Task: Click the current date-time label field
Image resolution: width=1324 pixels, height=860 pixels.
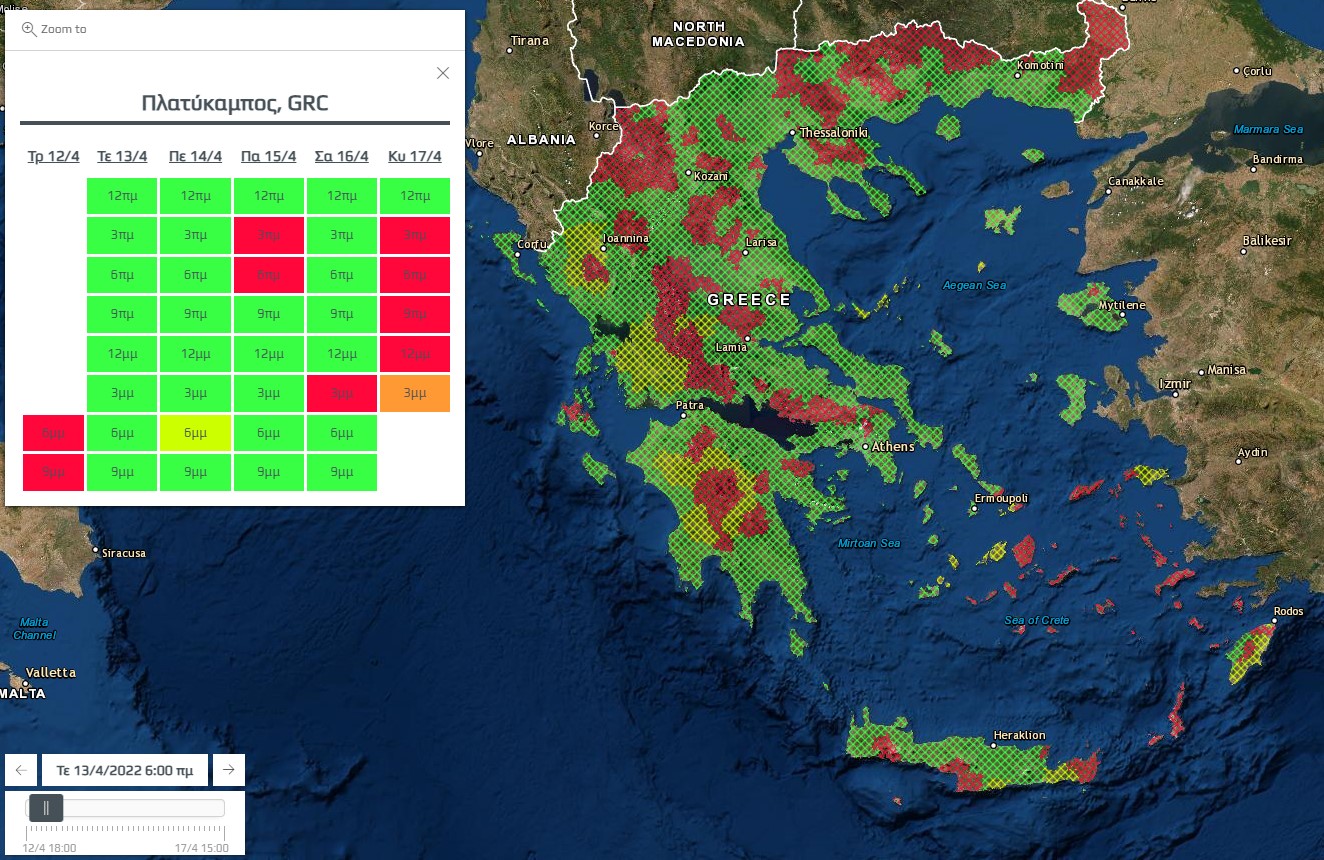Action: pos(125,770)
